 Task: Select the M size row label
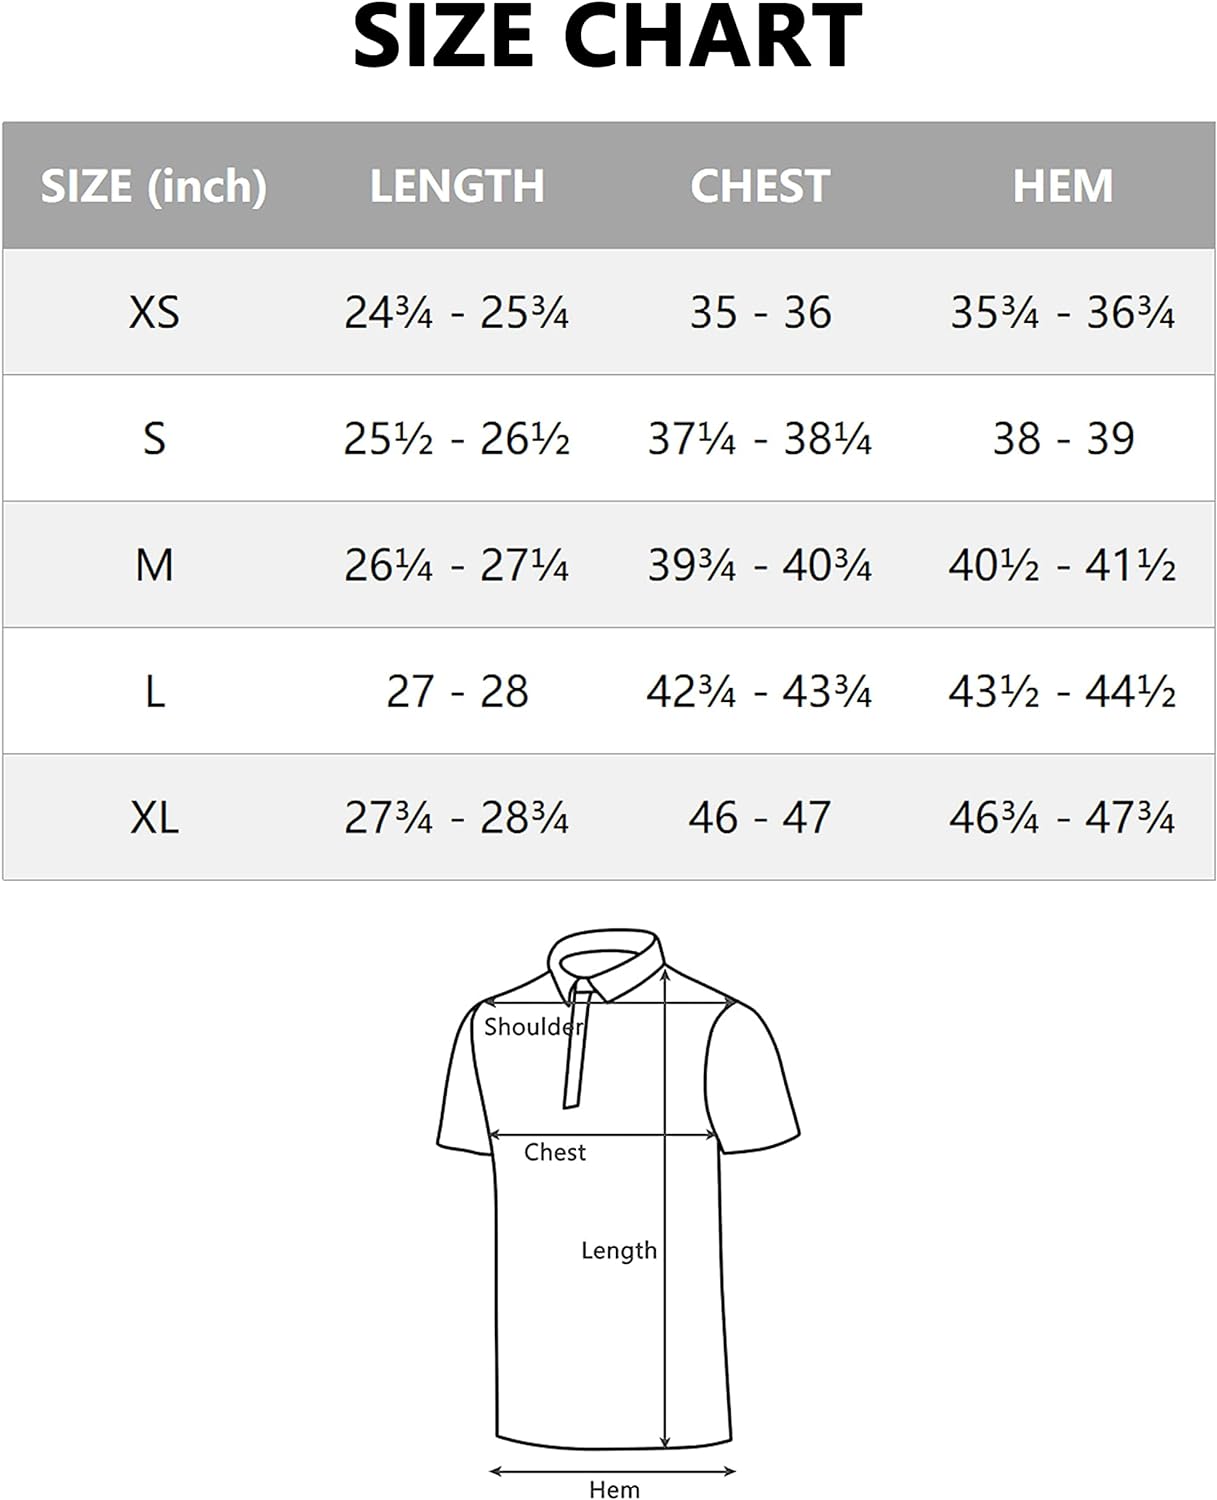pyautogui.click(x=154, y=565)
